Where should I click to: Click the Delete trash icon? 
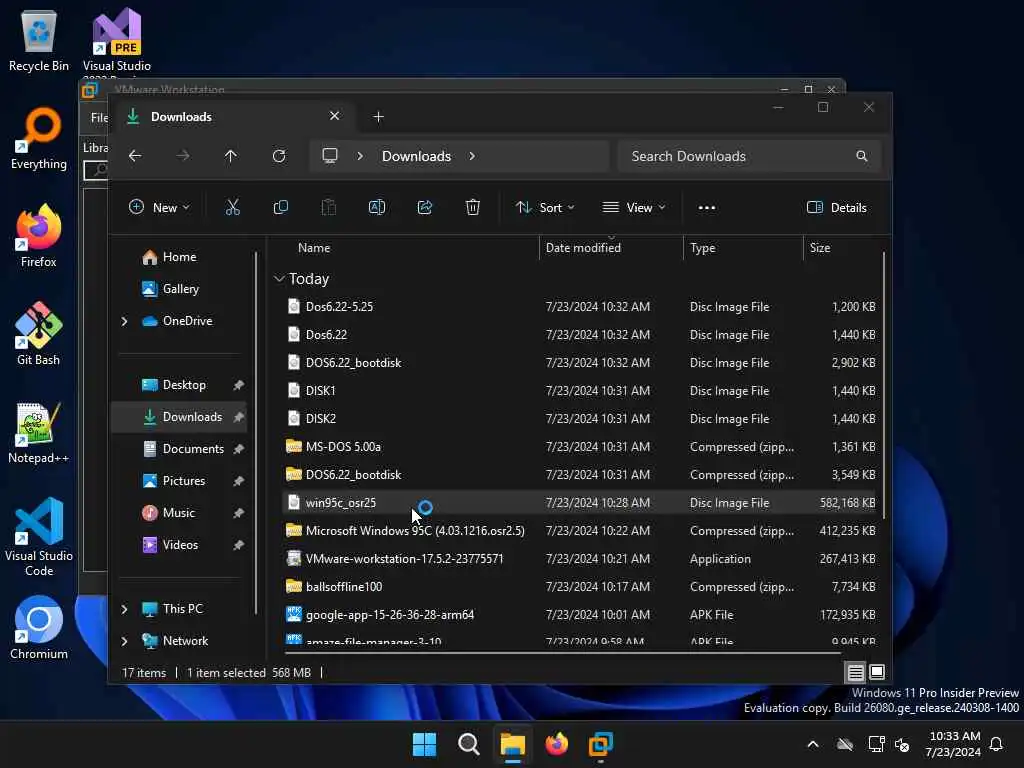pos(473,208)
